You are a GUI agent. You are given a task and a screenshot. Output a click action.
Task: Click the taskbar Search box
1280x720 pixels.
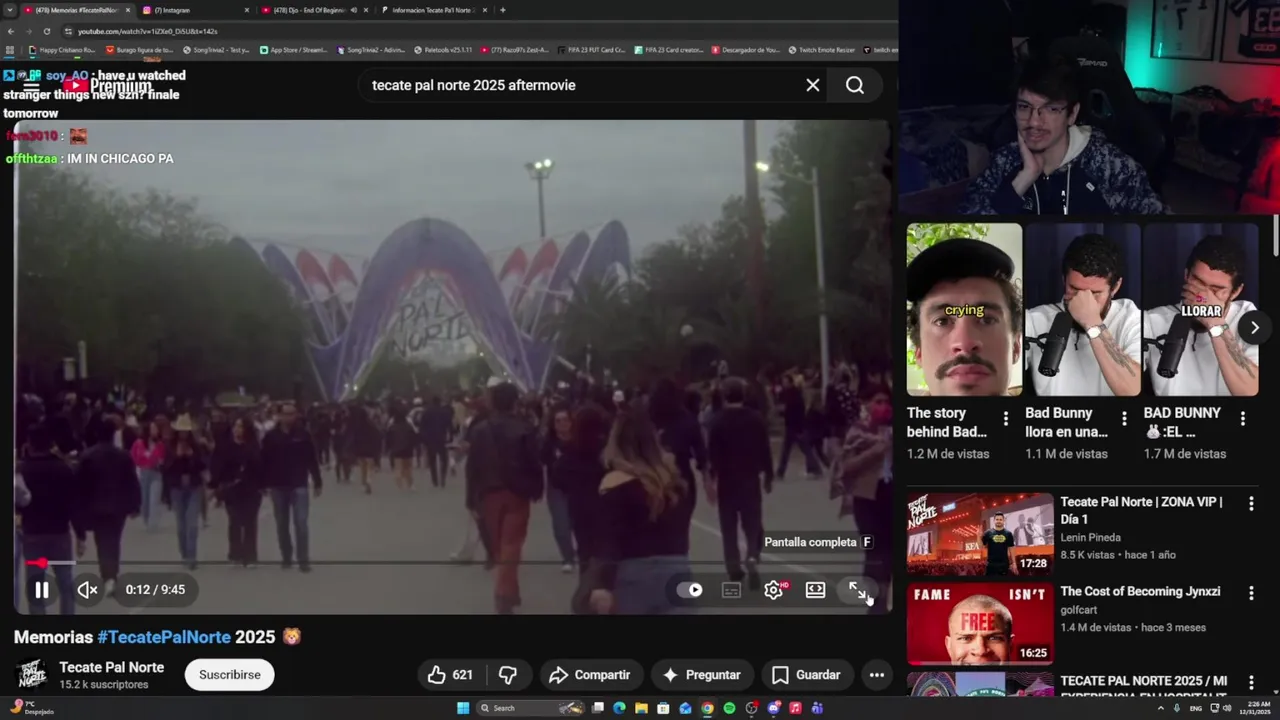pos(531,708)
